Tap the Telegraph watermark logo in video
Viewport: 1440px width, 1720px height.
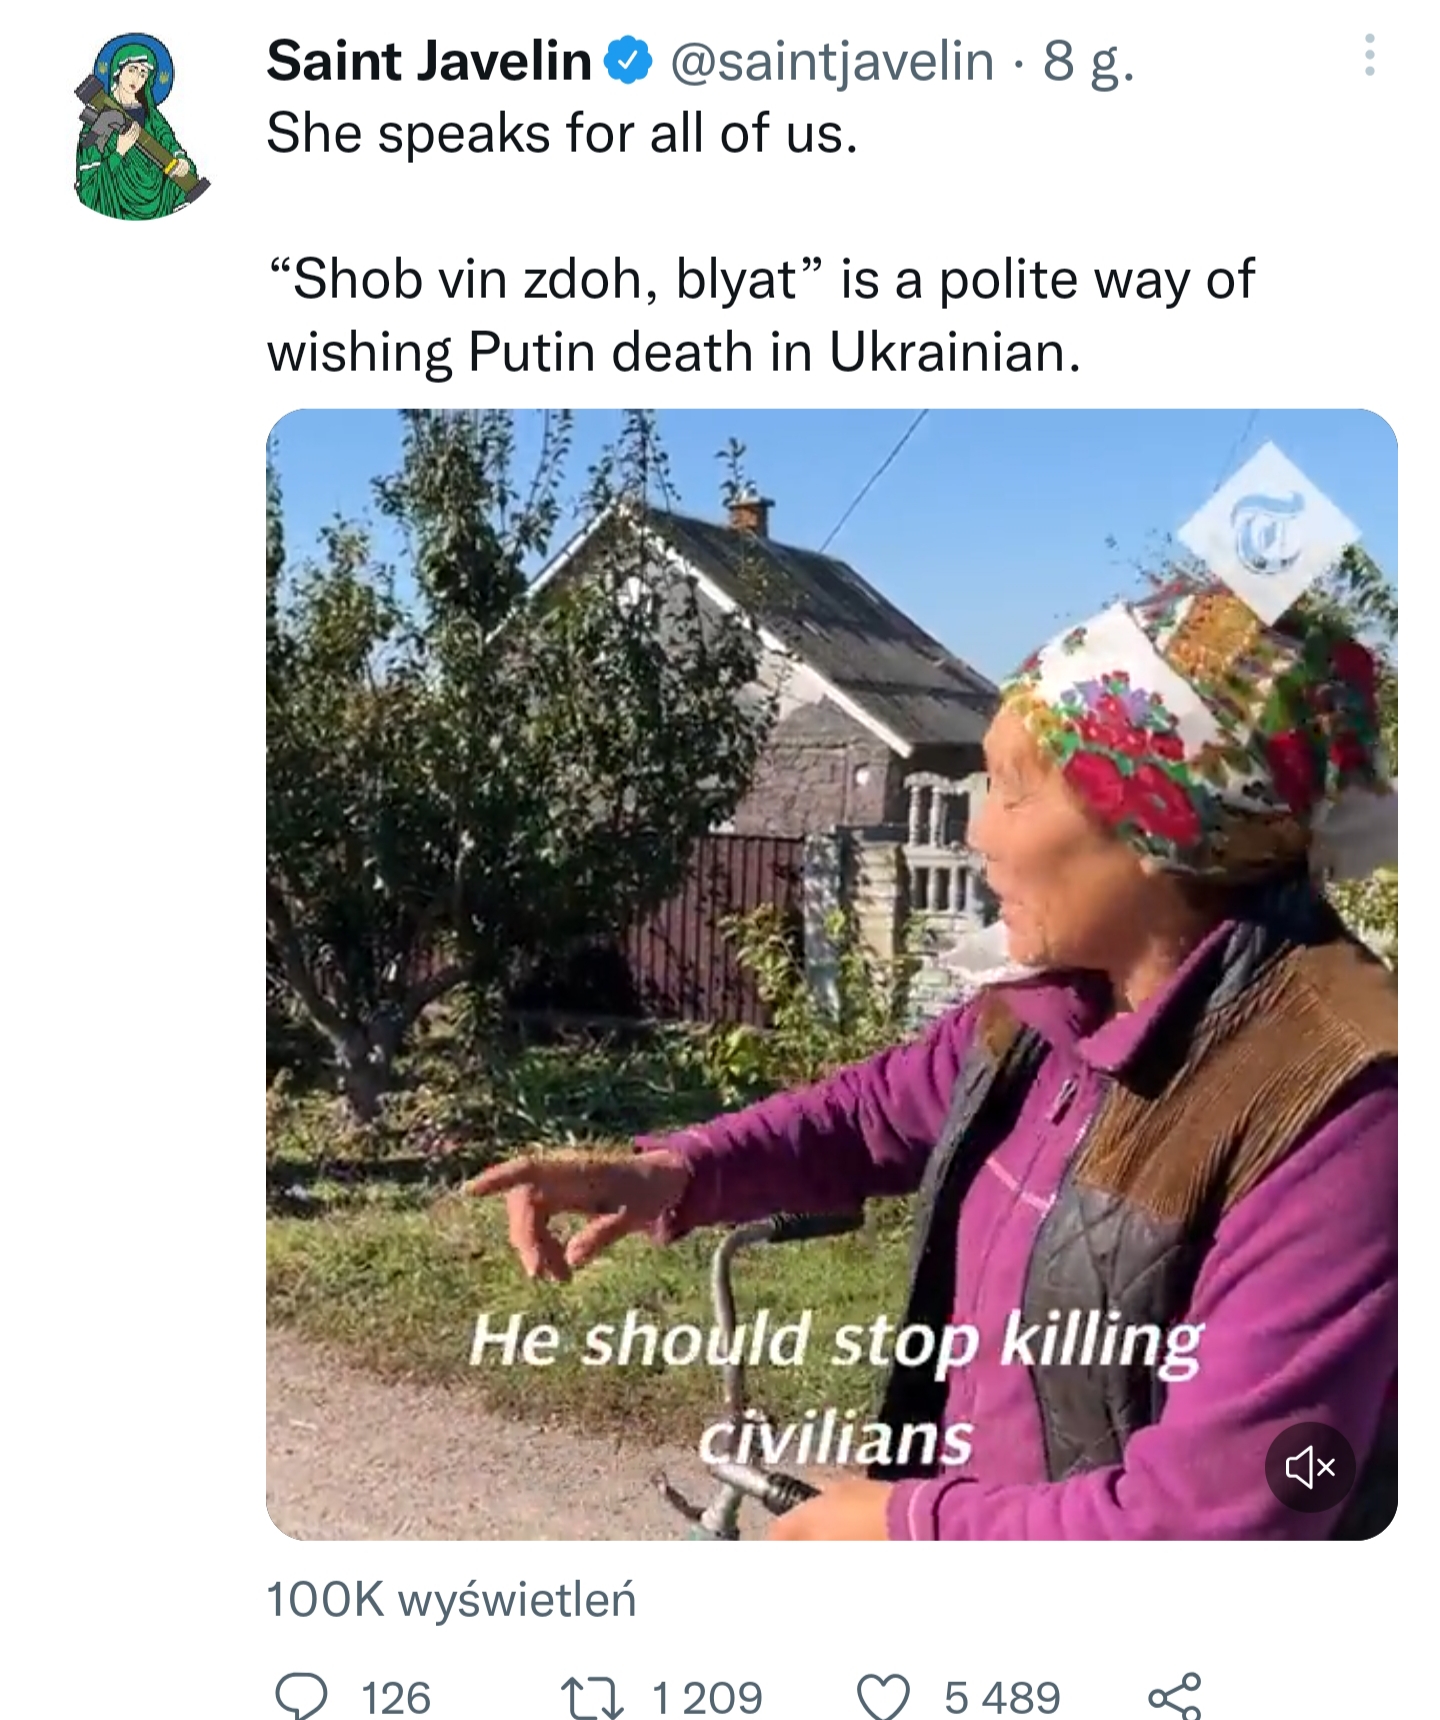click(1268, 532)
